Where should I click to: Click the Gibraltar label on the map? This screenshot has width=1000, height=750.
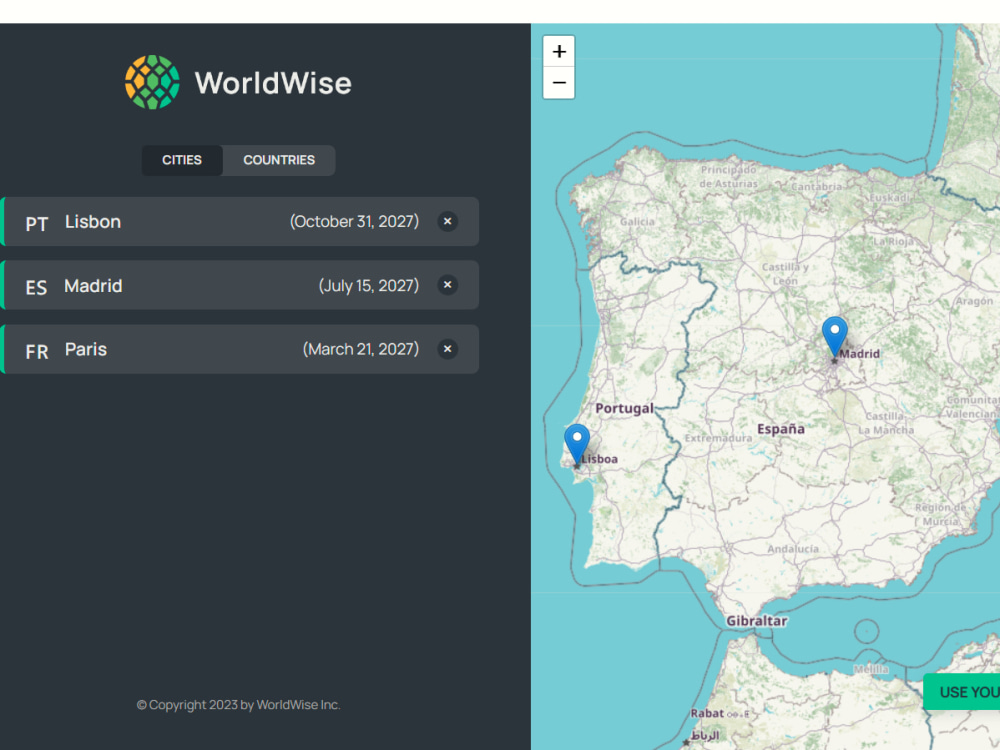[x=757, y=621]
